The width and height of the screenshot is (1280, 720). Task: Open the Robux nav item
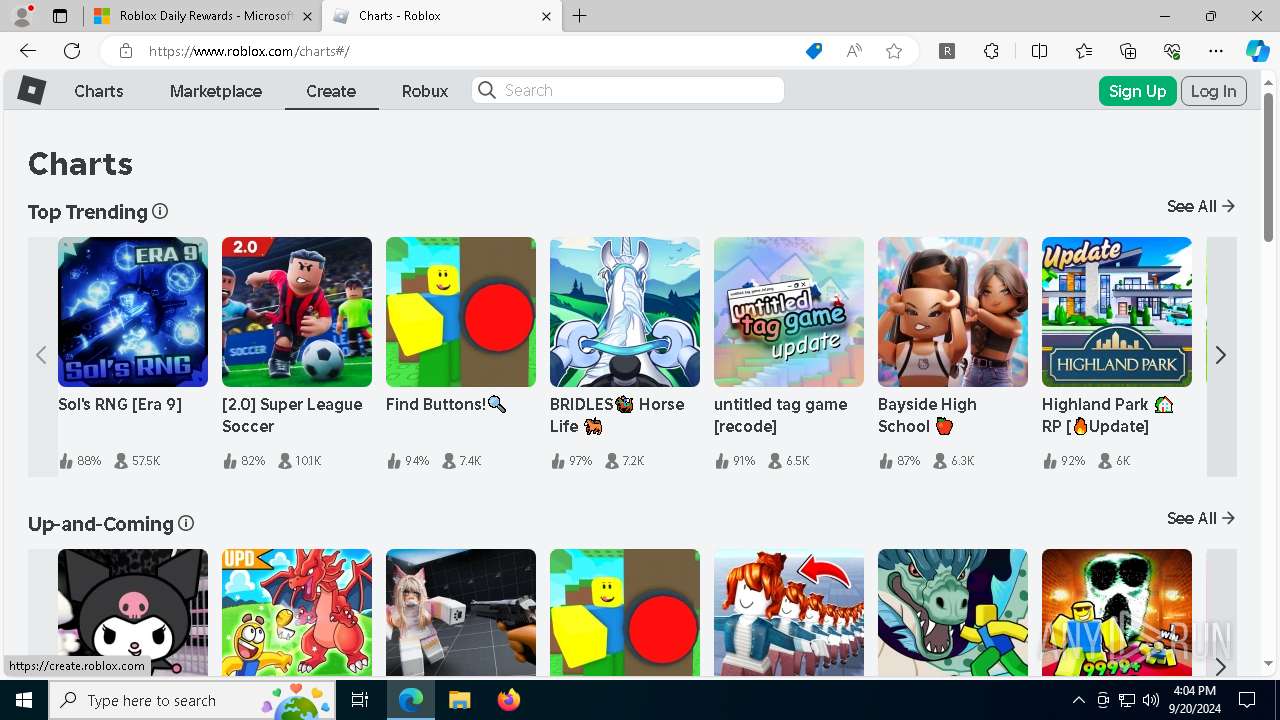click(425, 91)
